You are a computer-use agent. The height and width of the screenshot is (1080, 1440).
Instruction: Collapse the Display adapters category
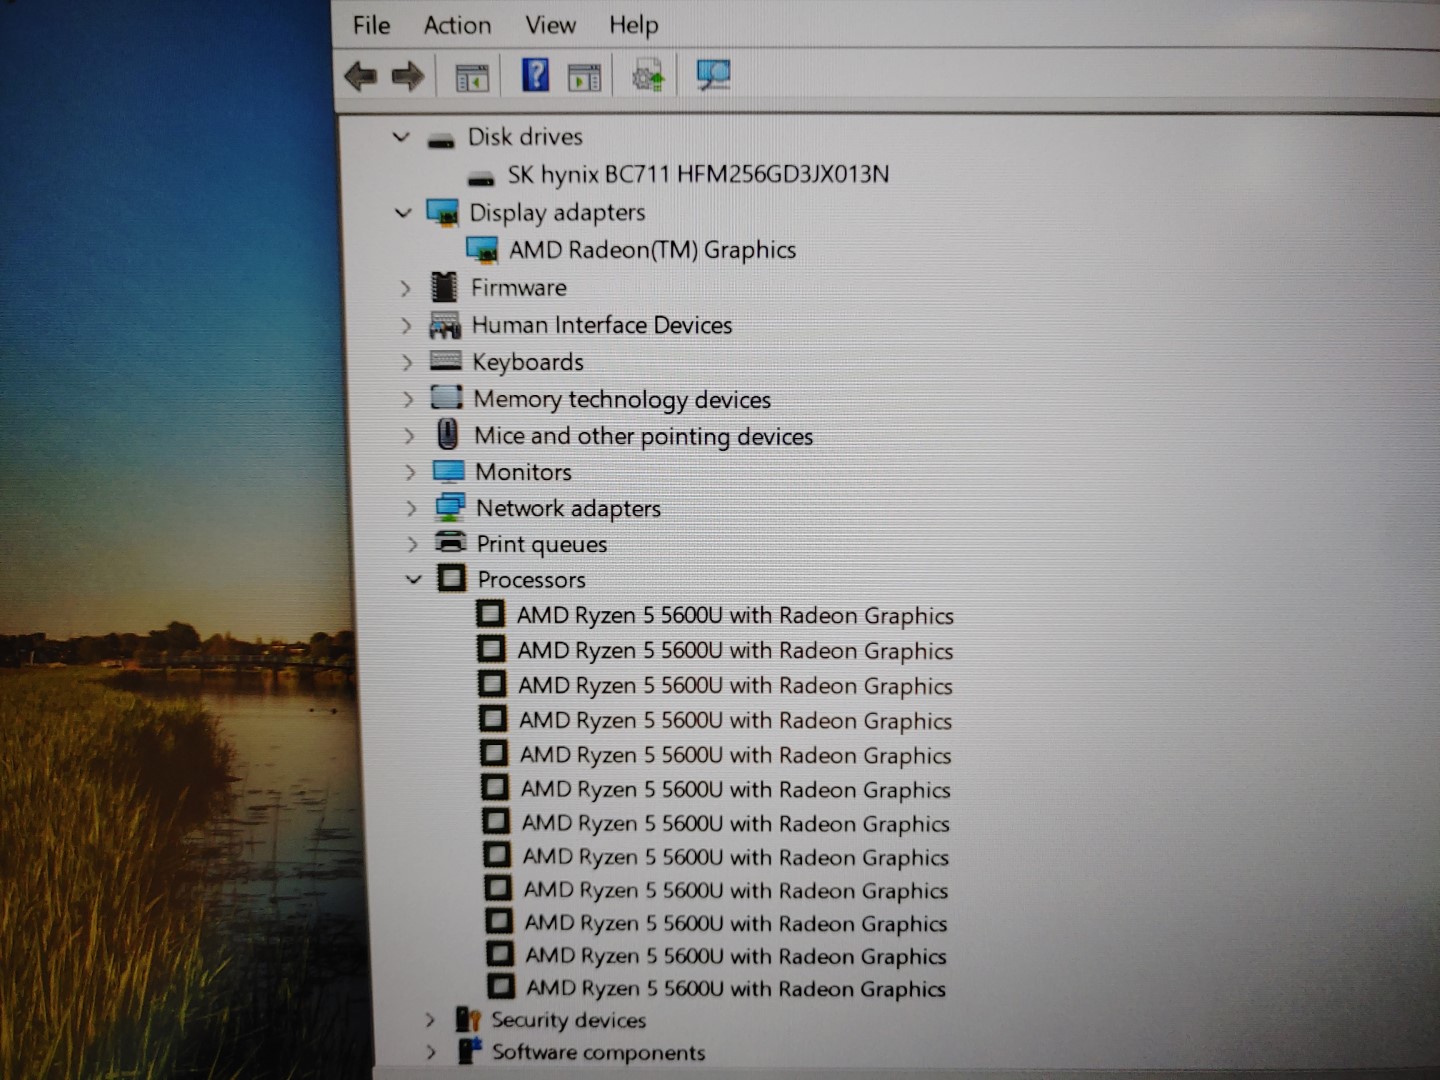(403, 213)
